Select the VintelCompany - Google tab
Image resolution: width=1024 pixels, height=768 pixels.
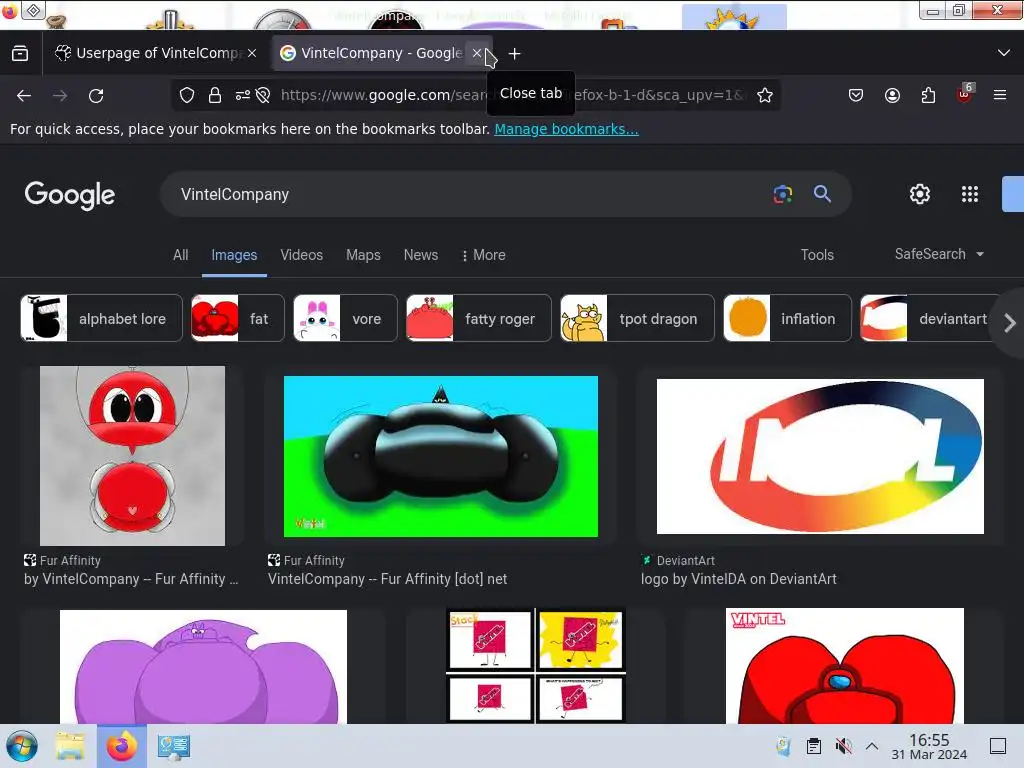coord(381,53)
